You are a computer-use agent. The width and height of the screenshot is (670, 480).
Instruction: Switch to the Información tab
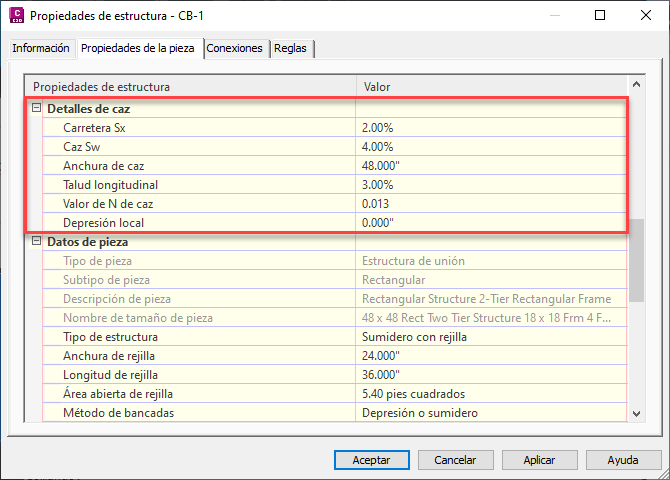[x=41, y=48]
